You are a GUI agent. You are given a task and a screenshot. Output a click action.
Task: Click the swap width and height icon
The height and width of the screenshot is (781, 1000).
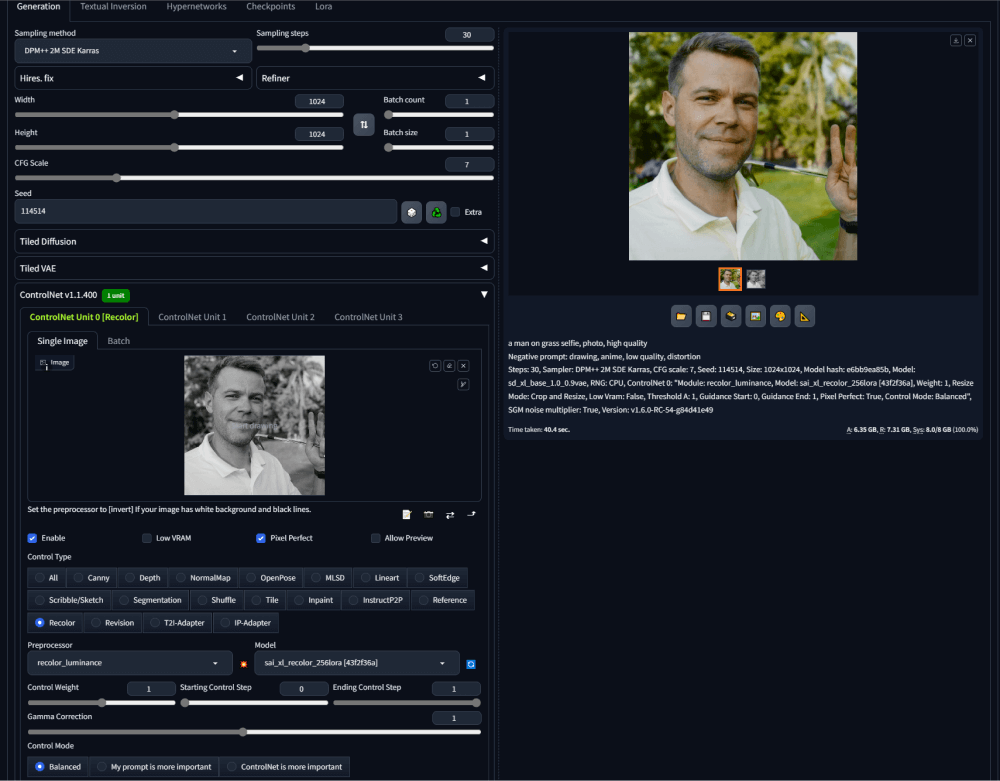pyautogui.click(x=363, y=124)
